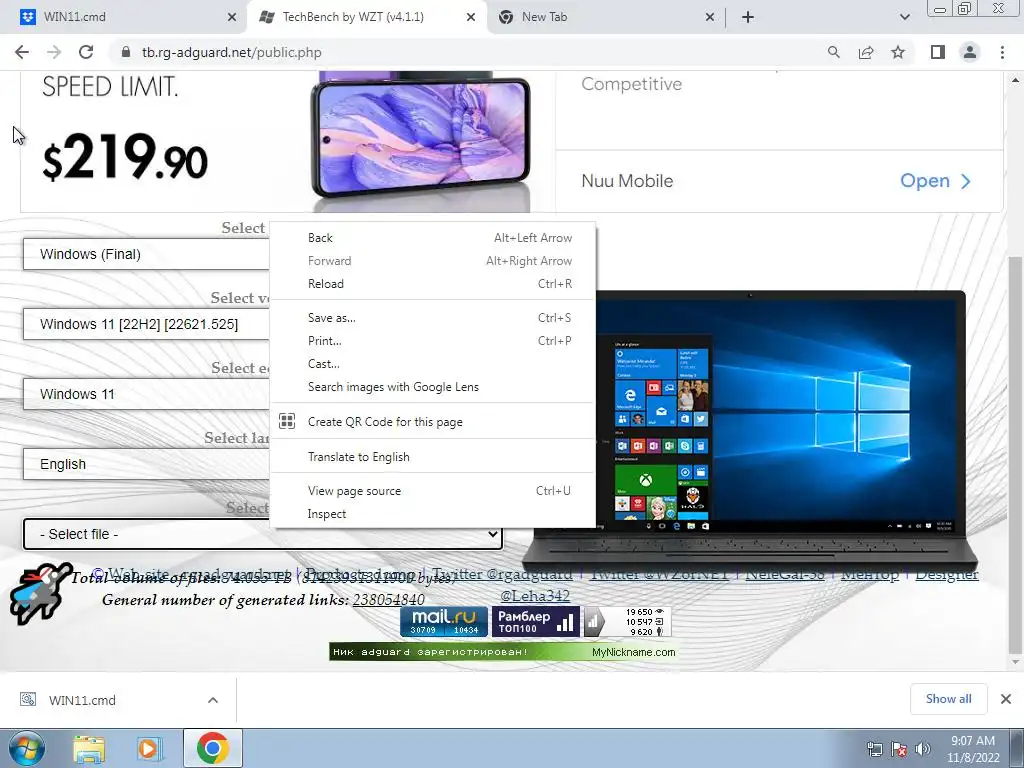This screenshot has height=768, width=1024.
Task: Select Save as... in the context menu
Action: point(432,317)
